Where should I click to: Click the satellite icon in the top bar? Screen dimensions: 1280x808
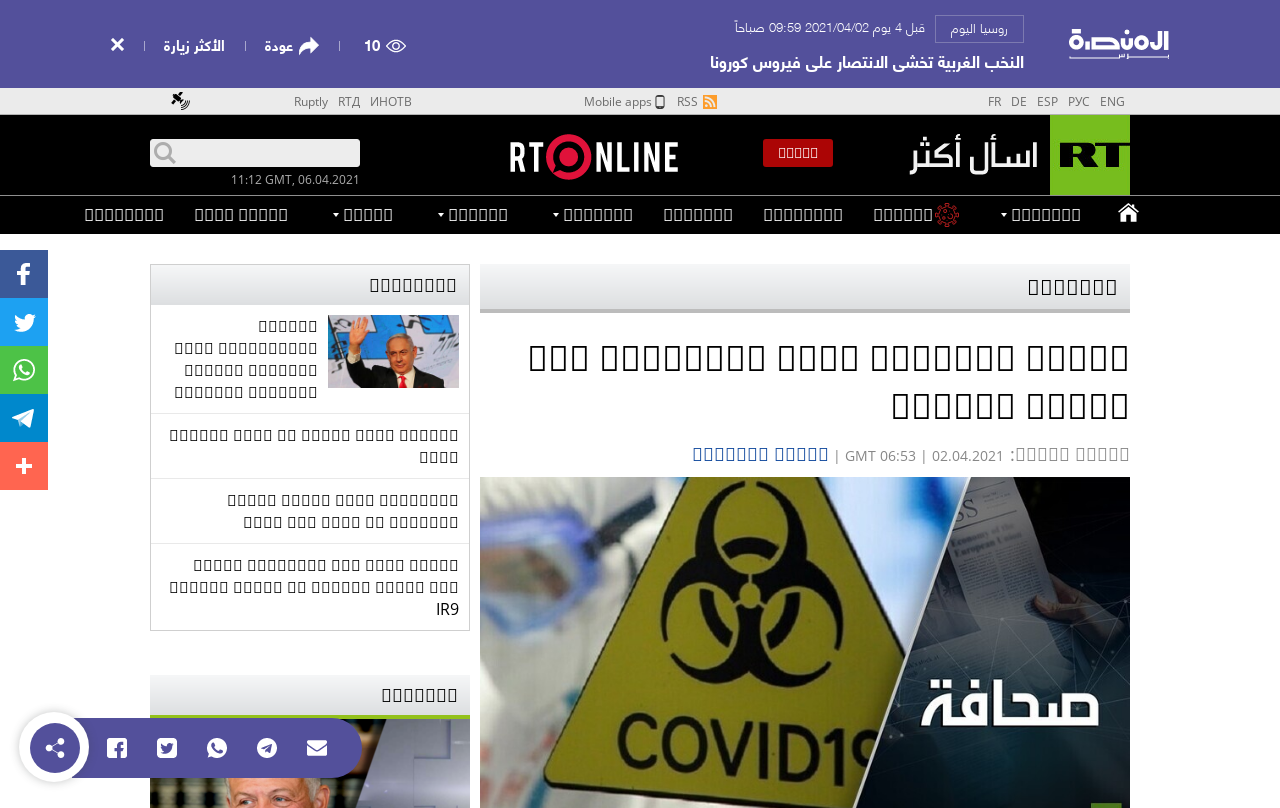pos(180,100)
